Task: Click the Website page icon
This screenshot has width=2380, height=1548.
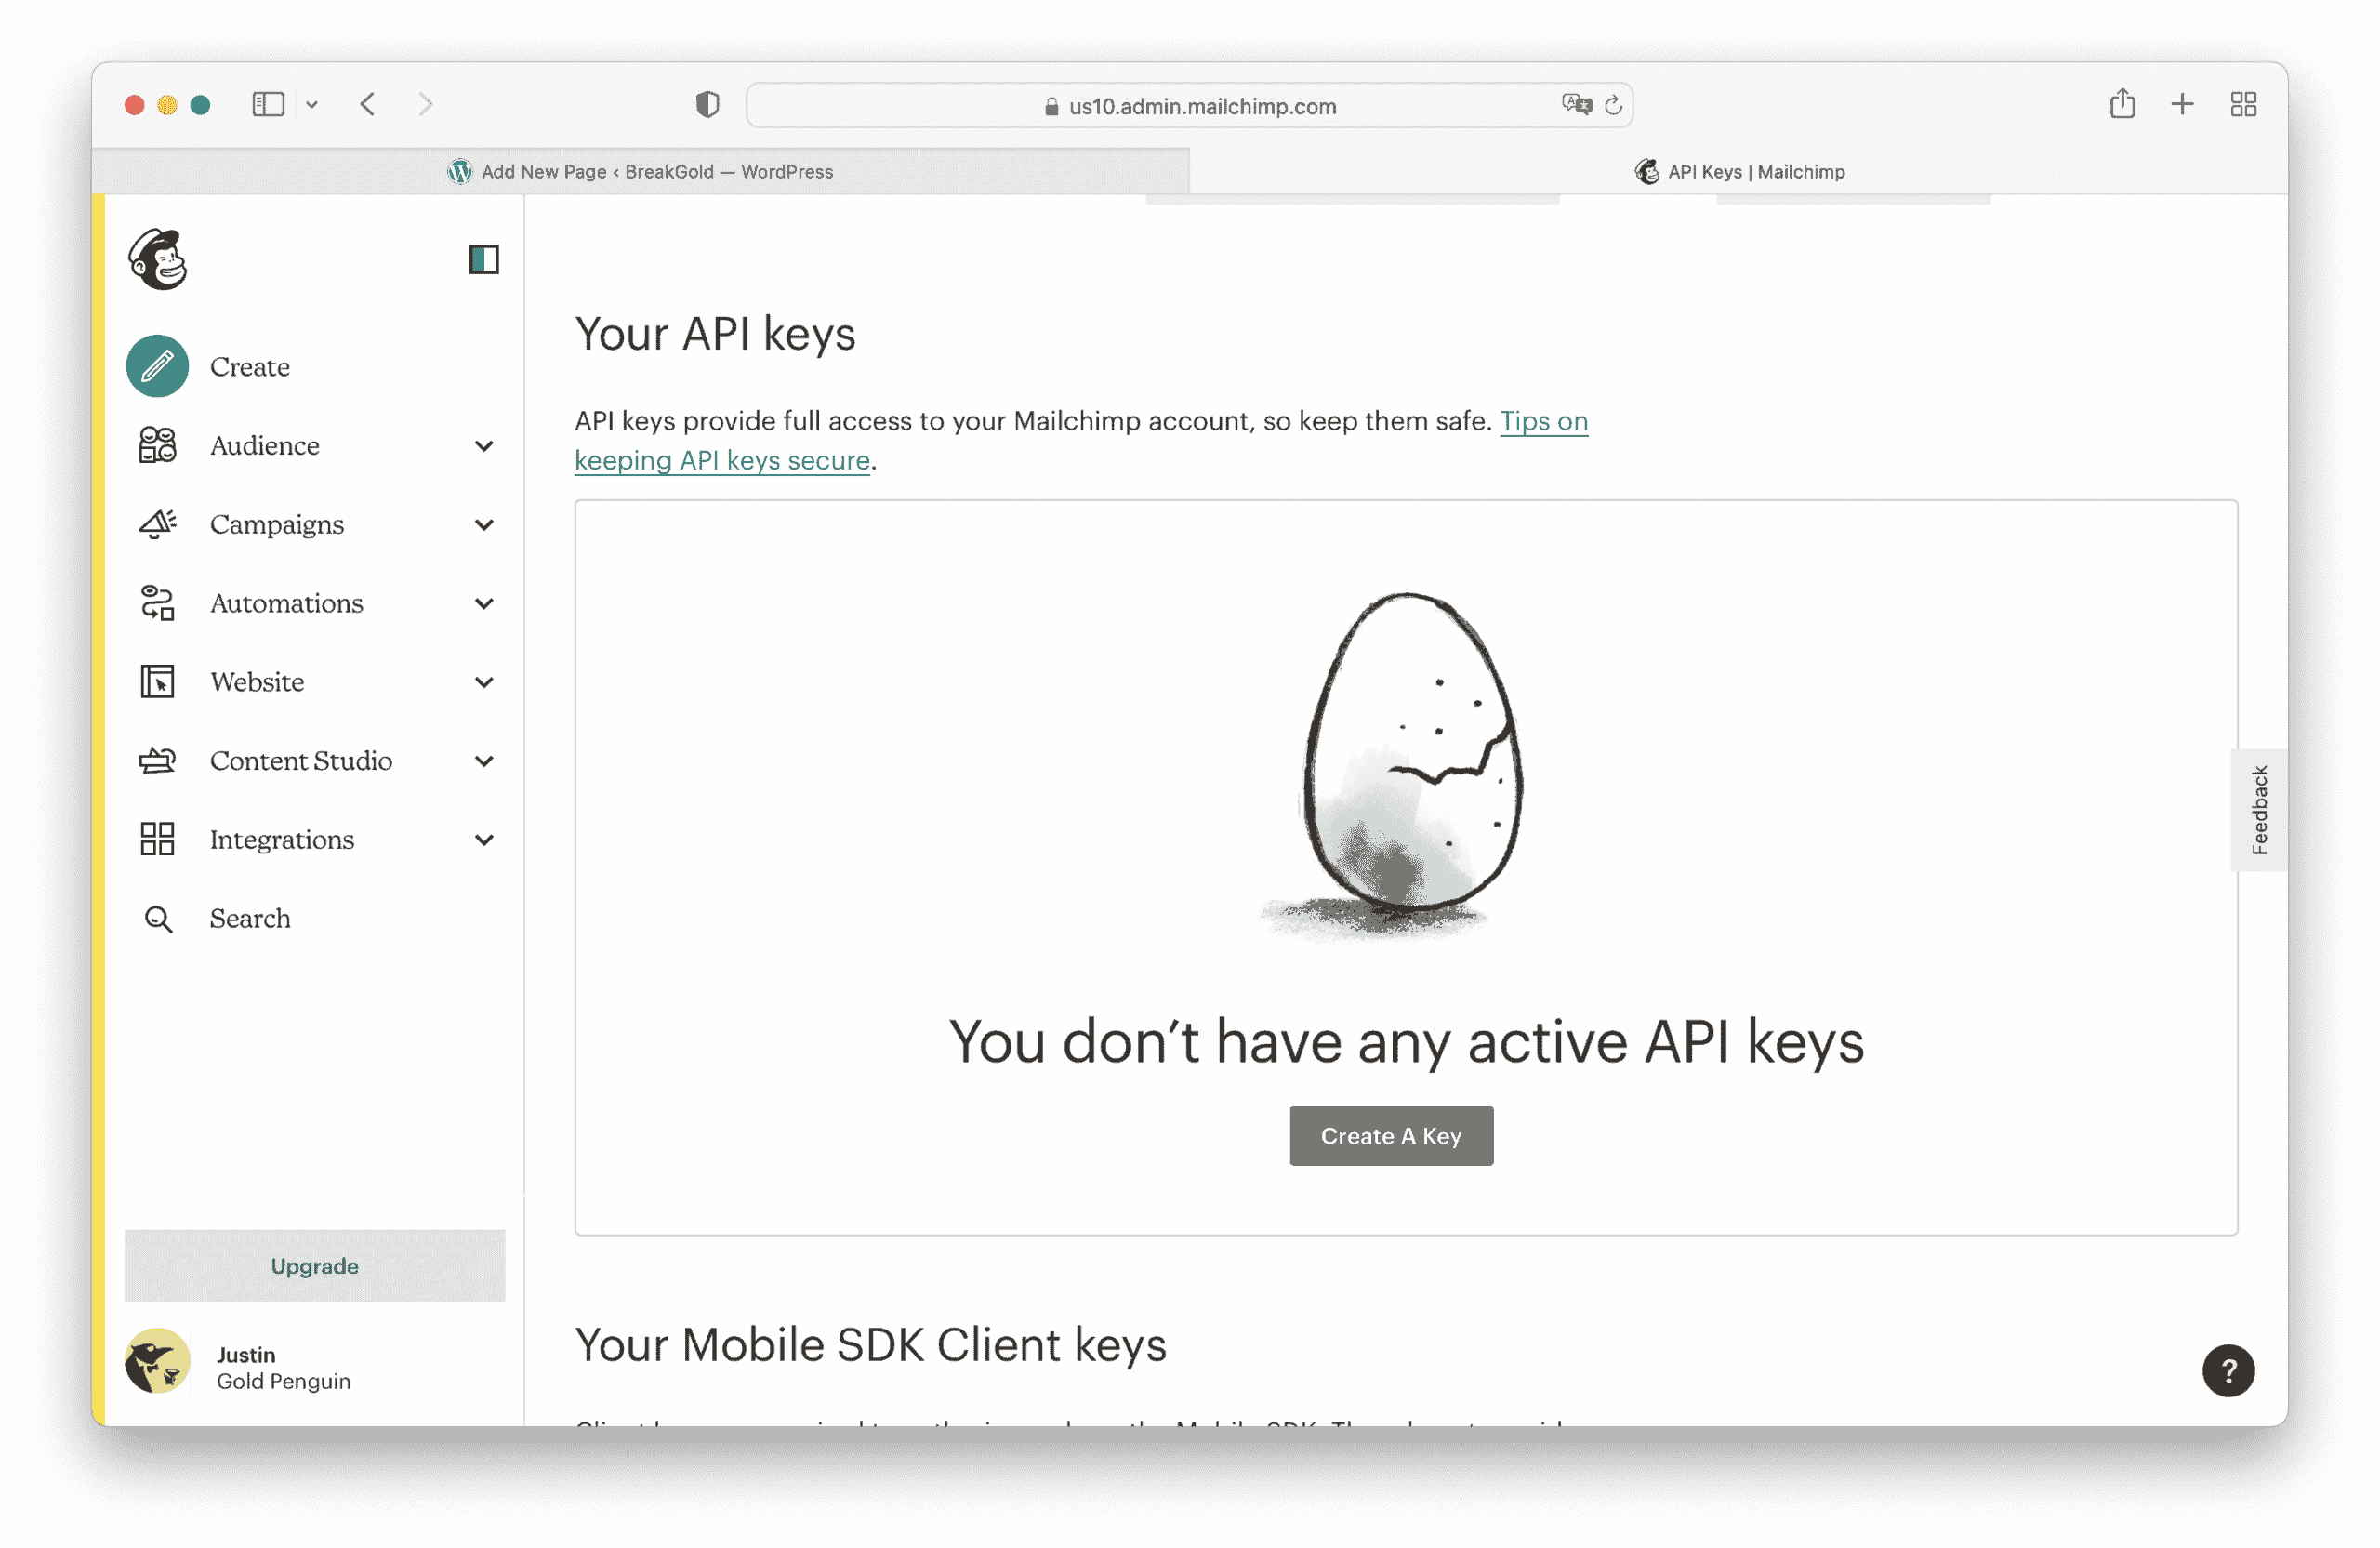Action: click(157, 682)
